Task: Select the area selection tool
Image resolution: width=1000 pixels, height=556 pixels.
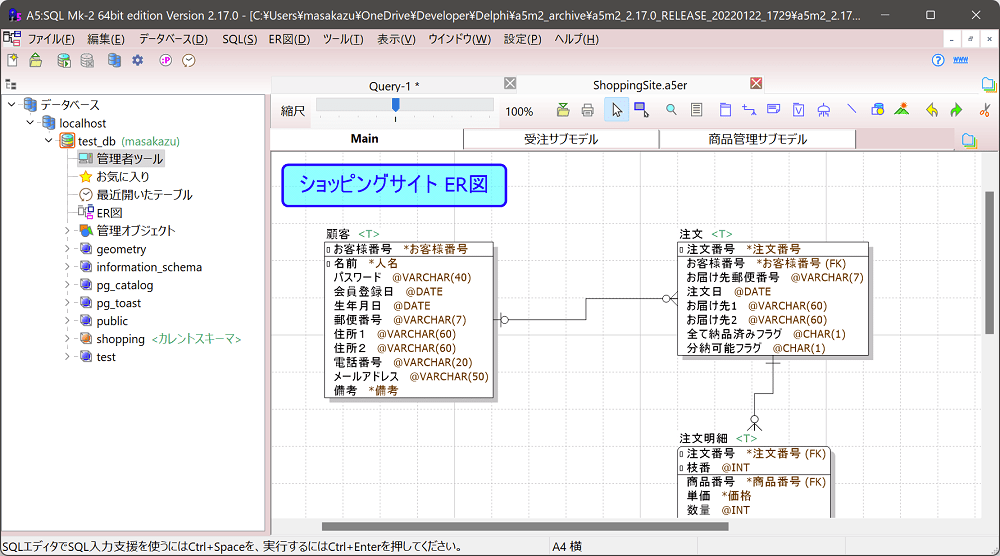Action: (642, 110)
